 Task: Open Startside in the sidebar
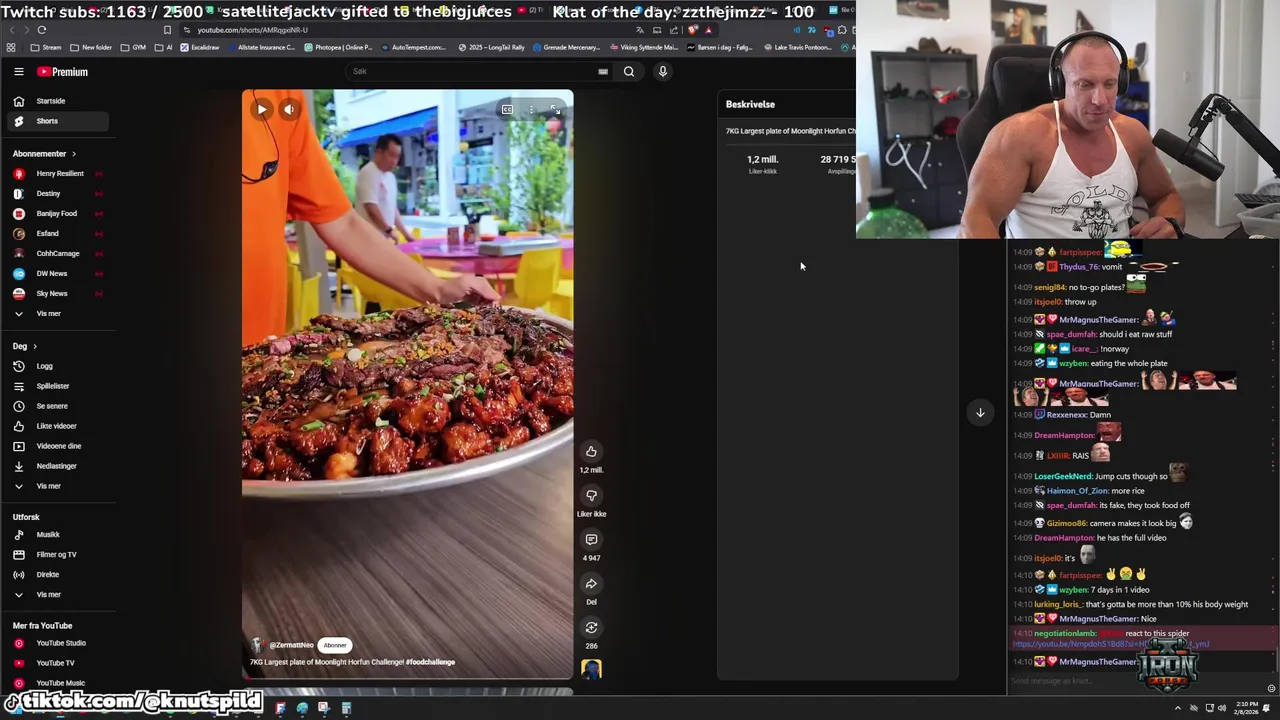click(56, 101)
